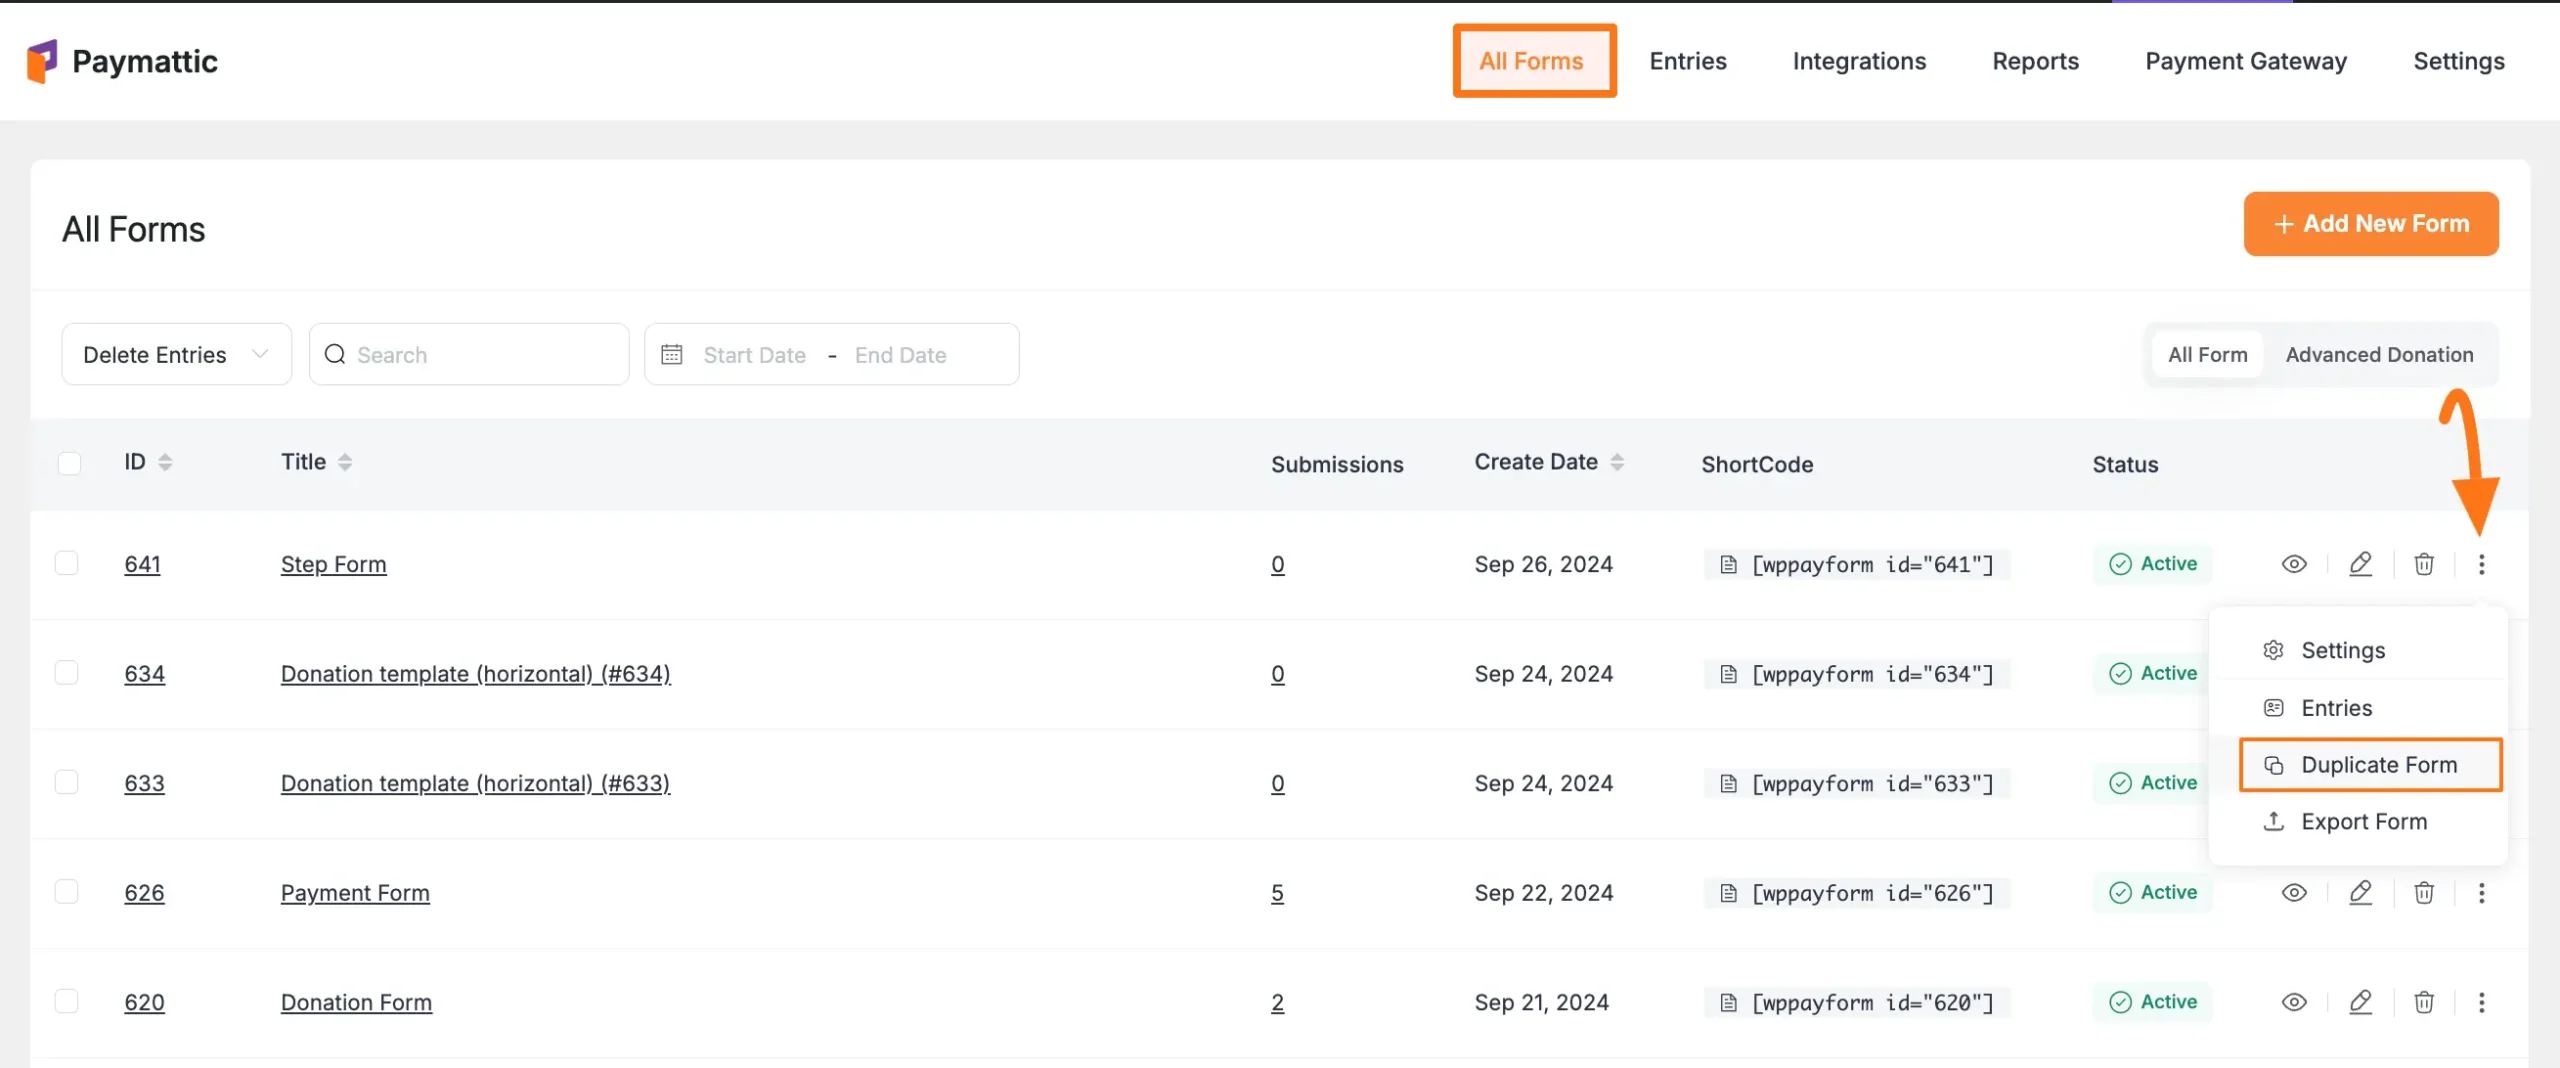Select the Advanced Donation filter toggle
This screenshot has width=2560, height=1068.
click(2380, 354)
